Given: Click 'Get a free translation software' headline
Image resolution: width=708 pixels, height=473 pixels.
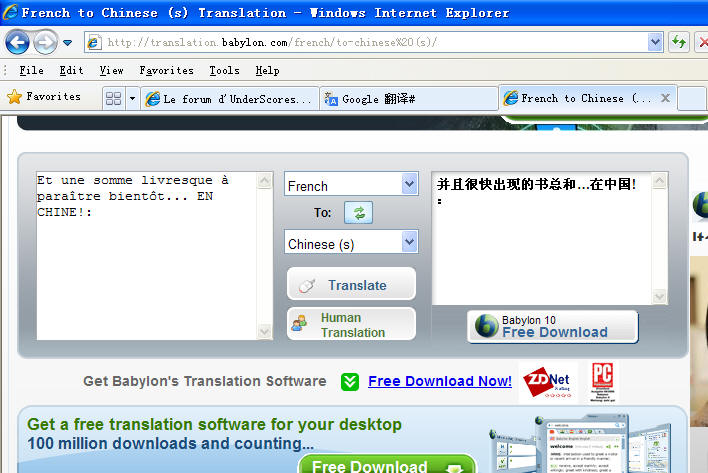Looking at the screenshot, I should (214, 425).
